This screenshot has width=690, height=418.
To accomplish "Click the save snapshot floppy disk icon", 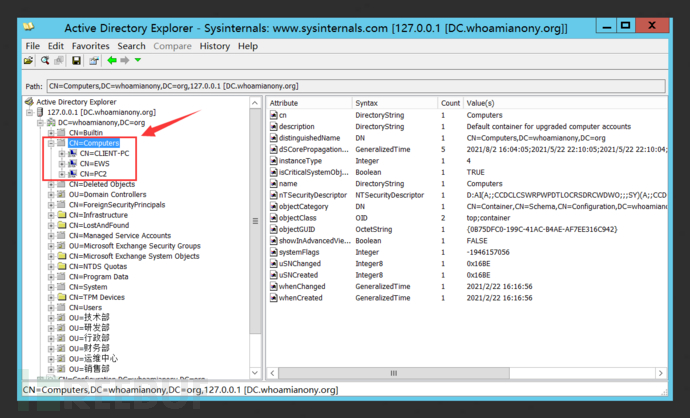I will [x=76, y=61].
